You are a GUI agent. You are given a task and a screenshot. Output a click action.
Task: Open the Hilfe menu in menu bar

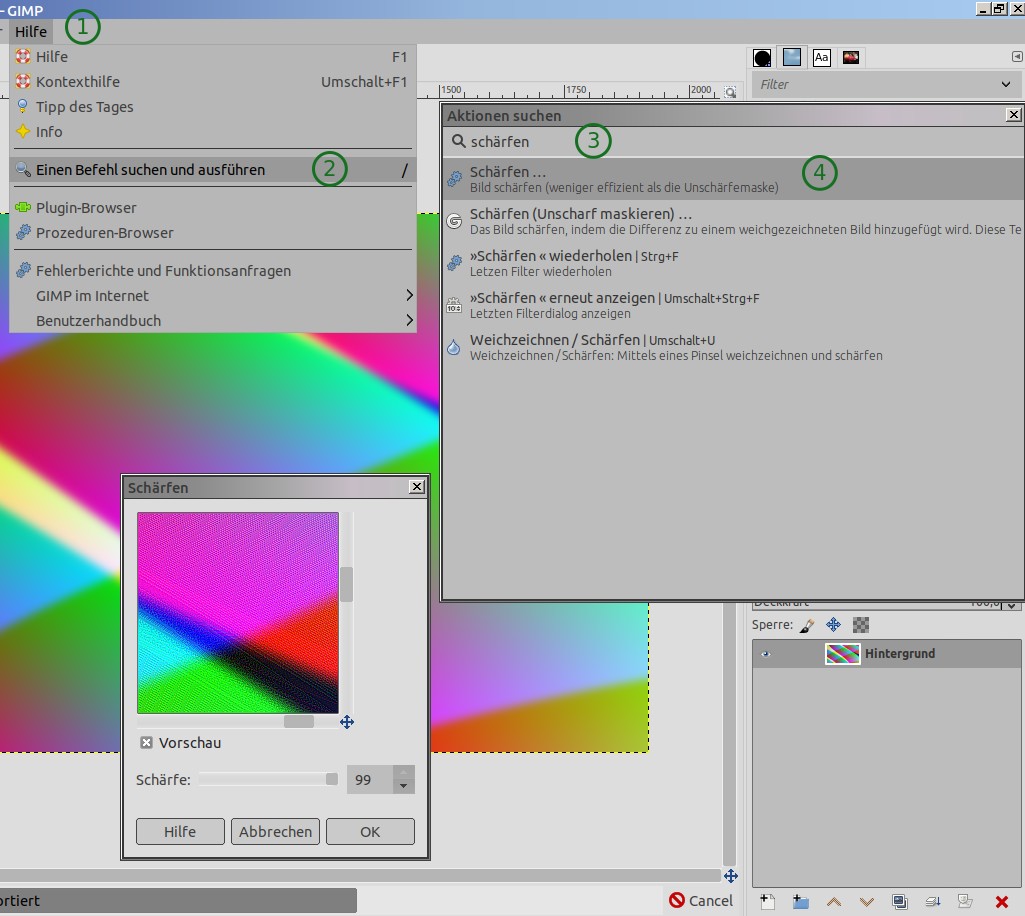pos(31,31)
